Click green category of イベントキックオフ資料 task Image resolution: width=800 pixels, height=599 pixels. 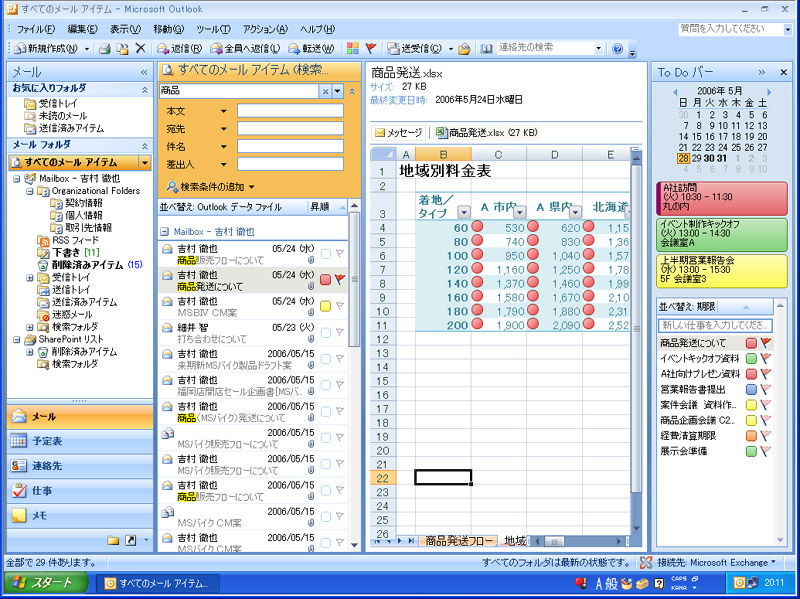tap(751, 359)
